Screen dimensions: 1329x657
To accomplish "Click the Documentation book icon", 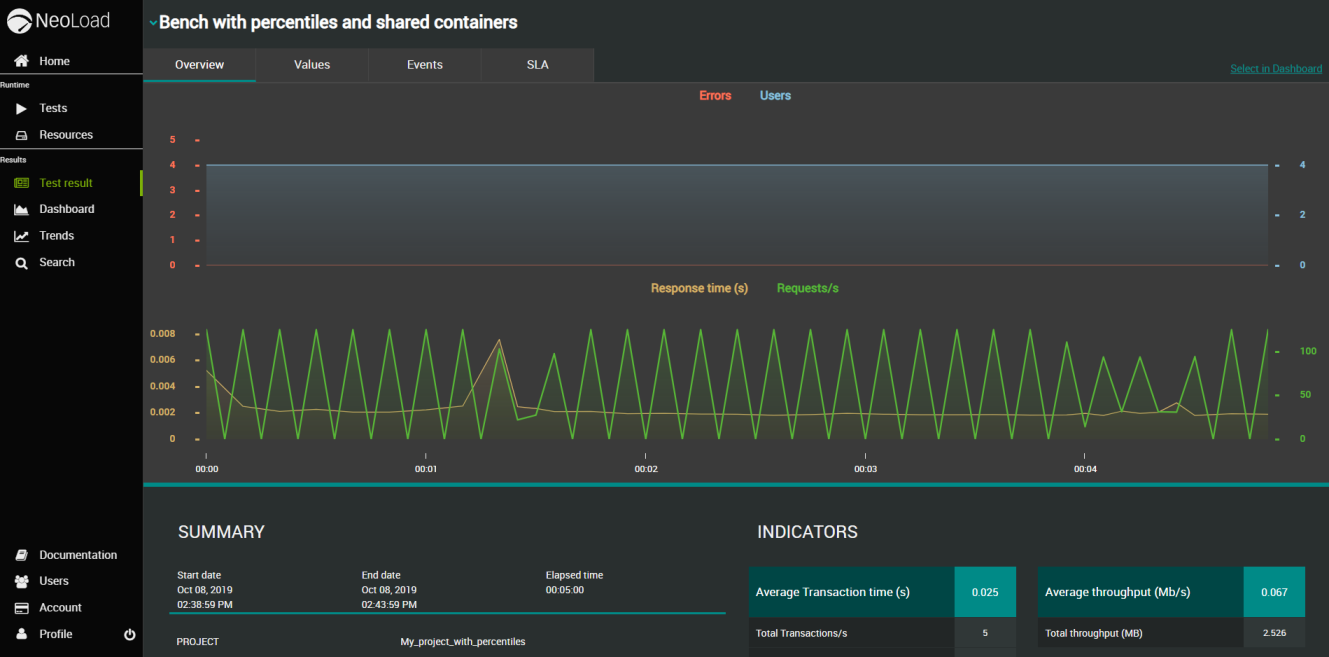I will (x=21, y=555).
